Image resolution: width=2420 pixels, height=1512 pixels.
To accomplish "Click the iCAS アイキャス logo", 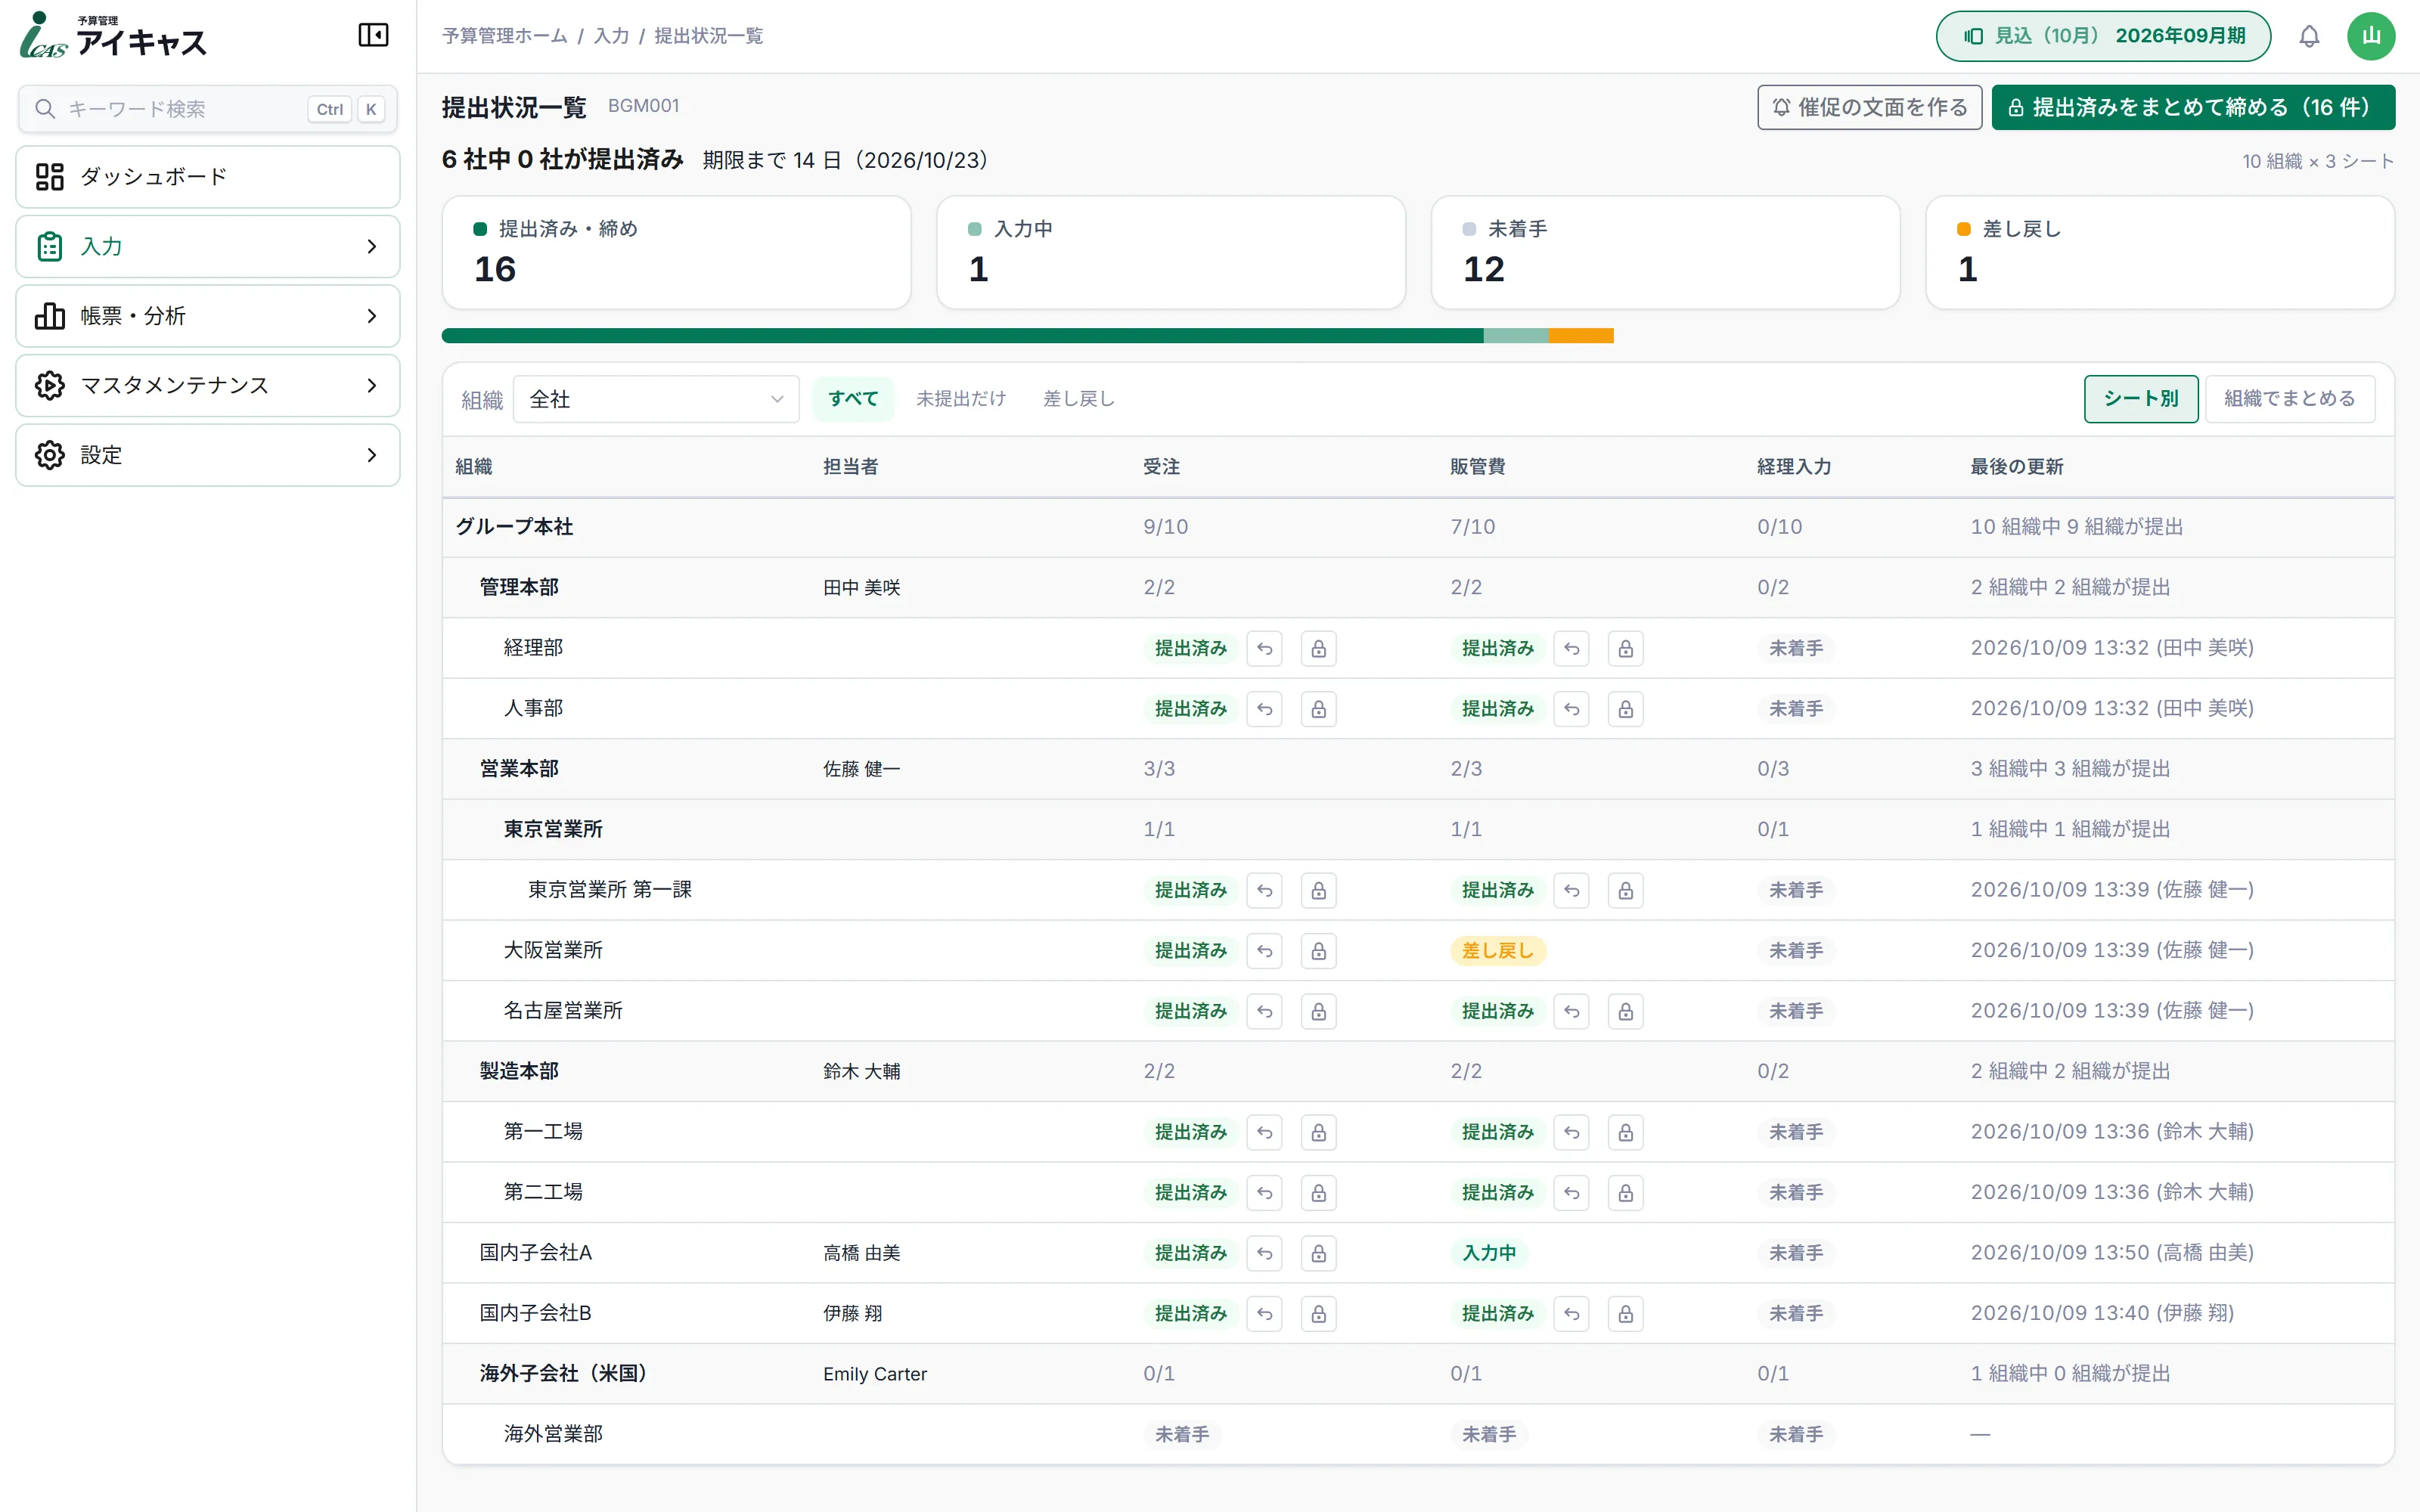I will pyautogui.click(x=113, y=36).
